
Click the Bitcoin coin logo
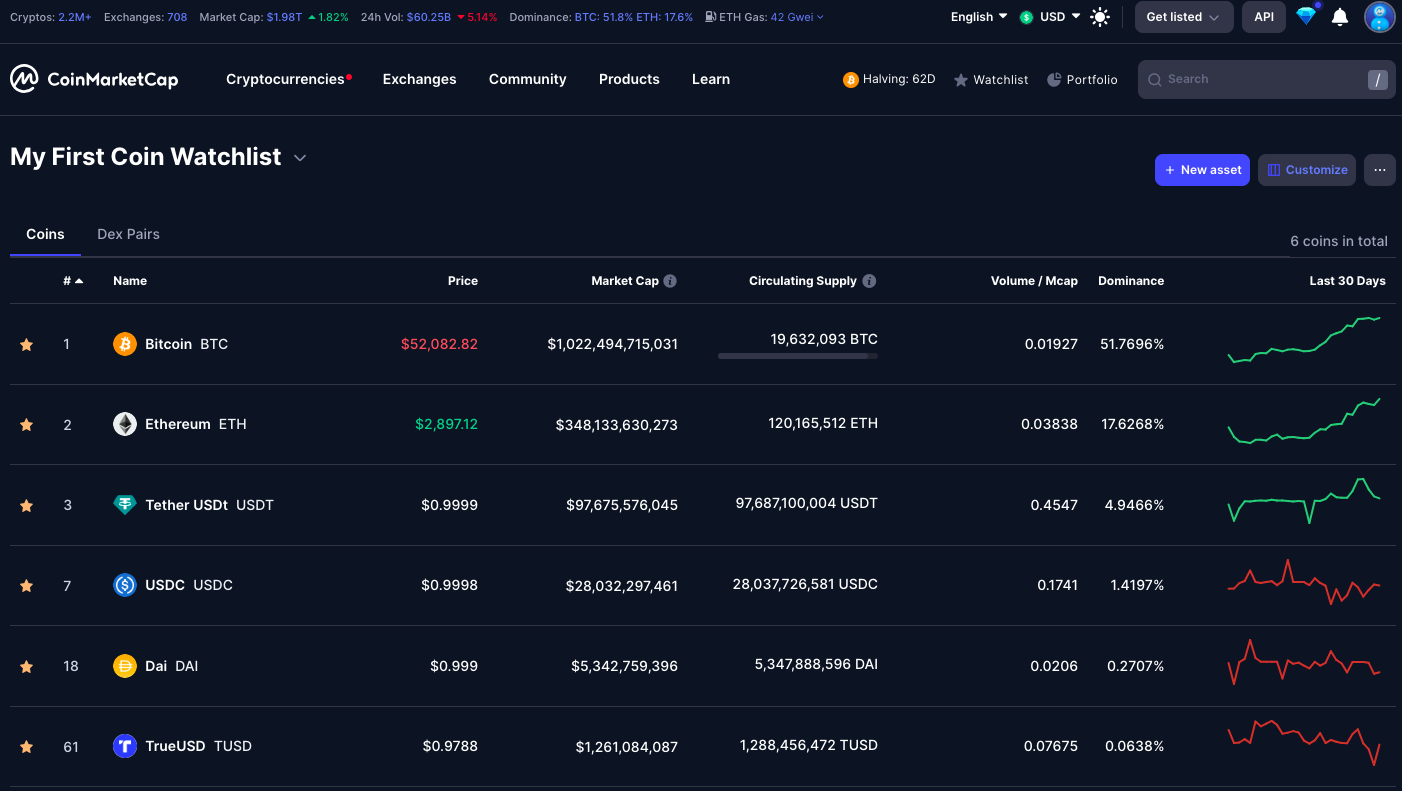(125, 344)
